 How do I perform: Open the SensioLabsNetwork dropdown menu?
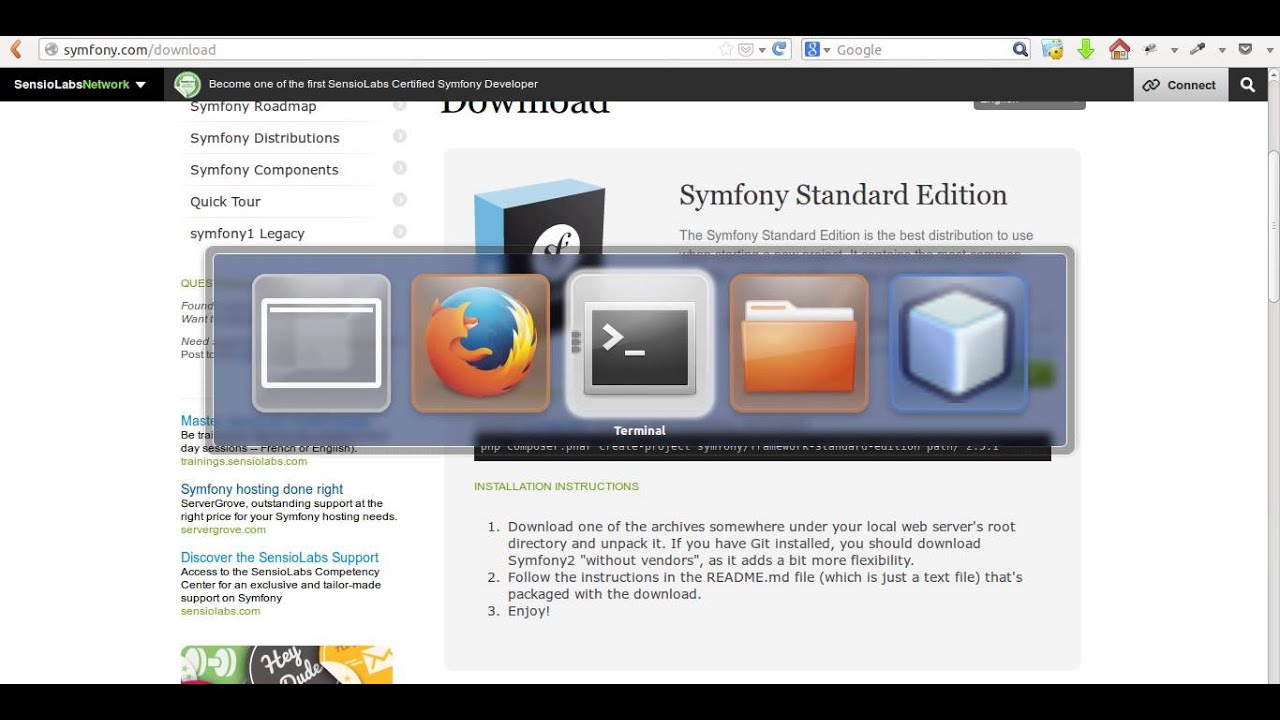point(80,85)
